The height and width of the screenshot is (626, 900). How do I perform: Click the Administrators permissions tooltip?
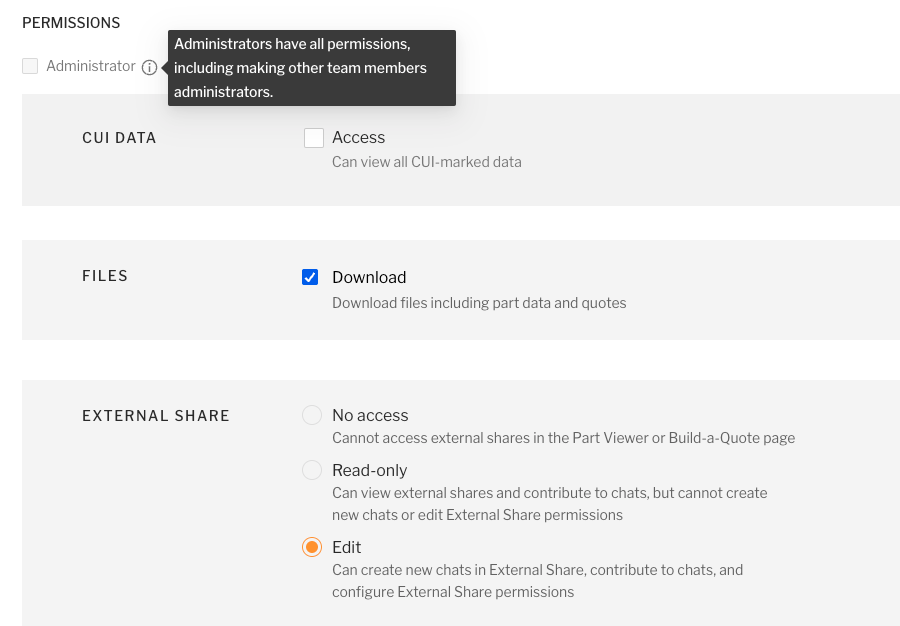coord(310,68)
